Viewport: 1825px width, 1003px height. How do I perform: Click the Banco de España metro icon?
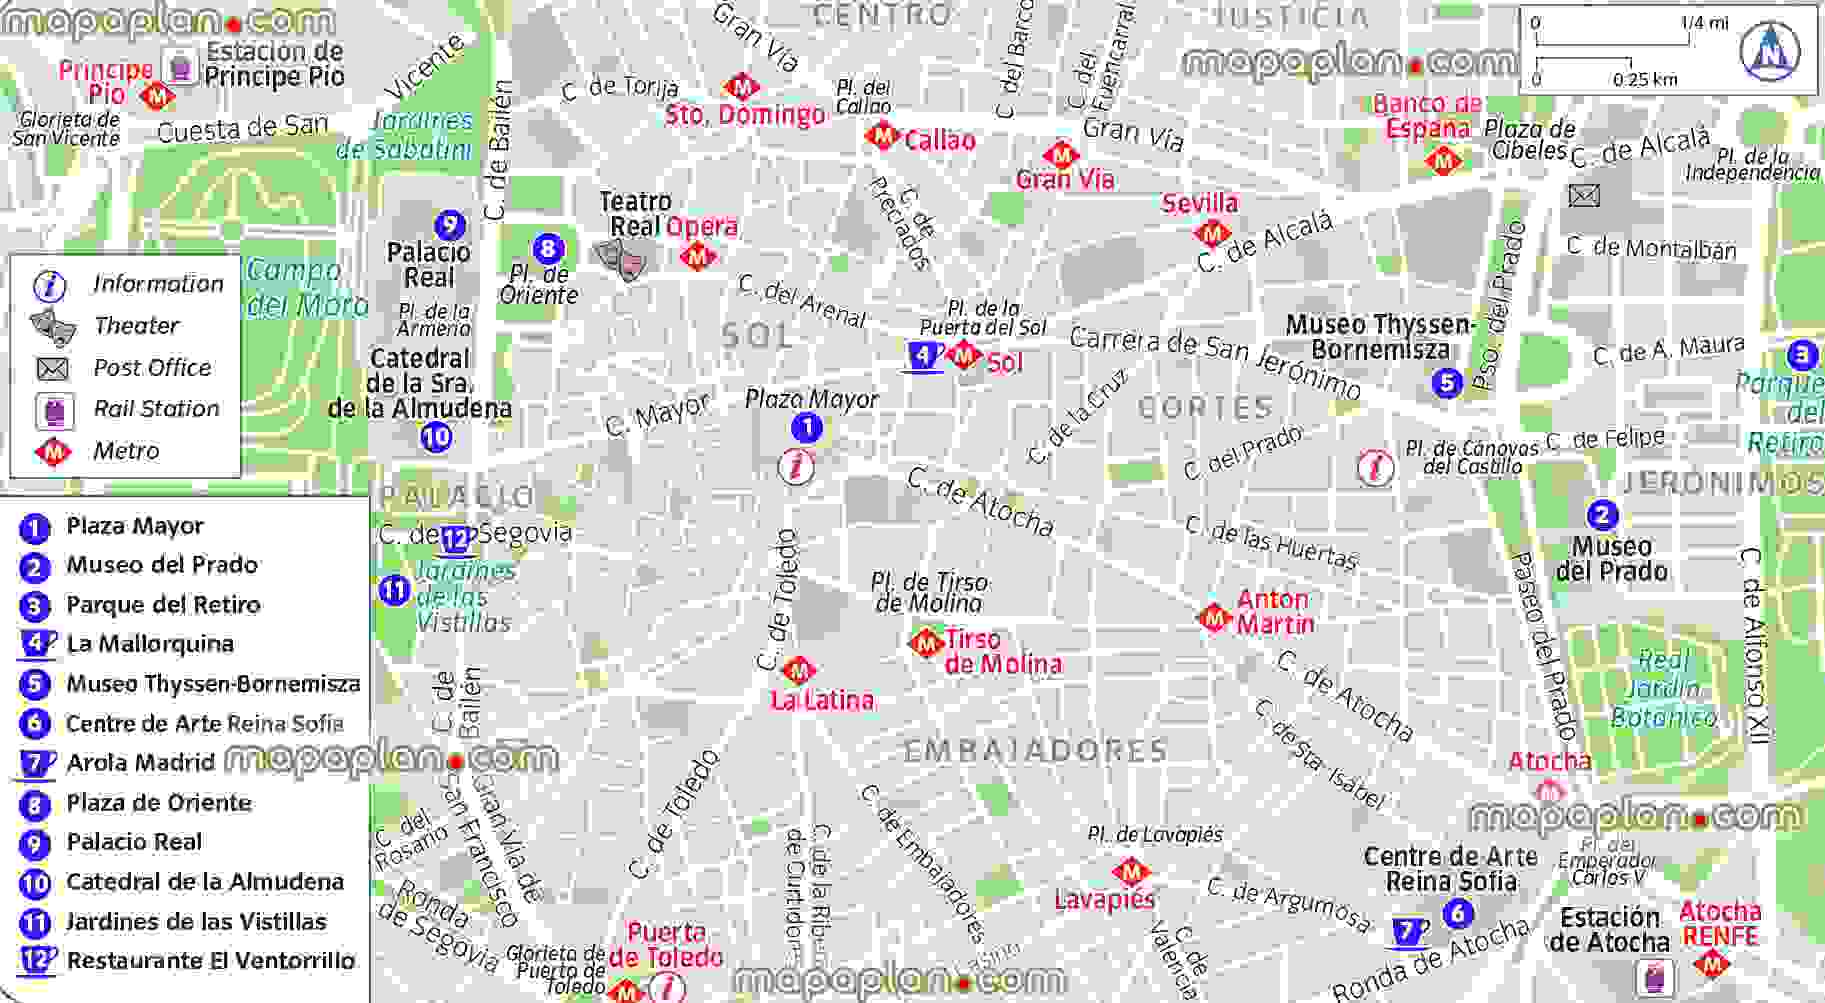pyautogui.click(x=1442, y=159)
